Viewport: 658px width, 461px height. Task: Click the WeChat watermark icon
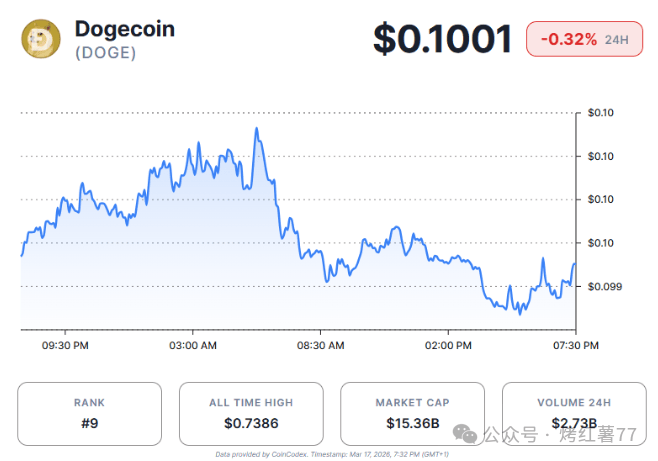(x=464, y=434)
